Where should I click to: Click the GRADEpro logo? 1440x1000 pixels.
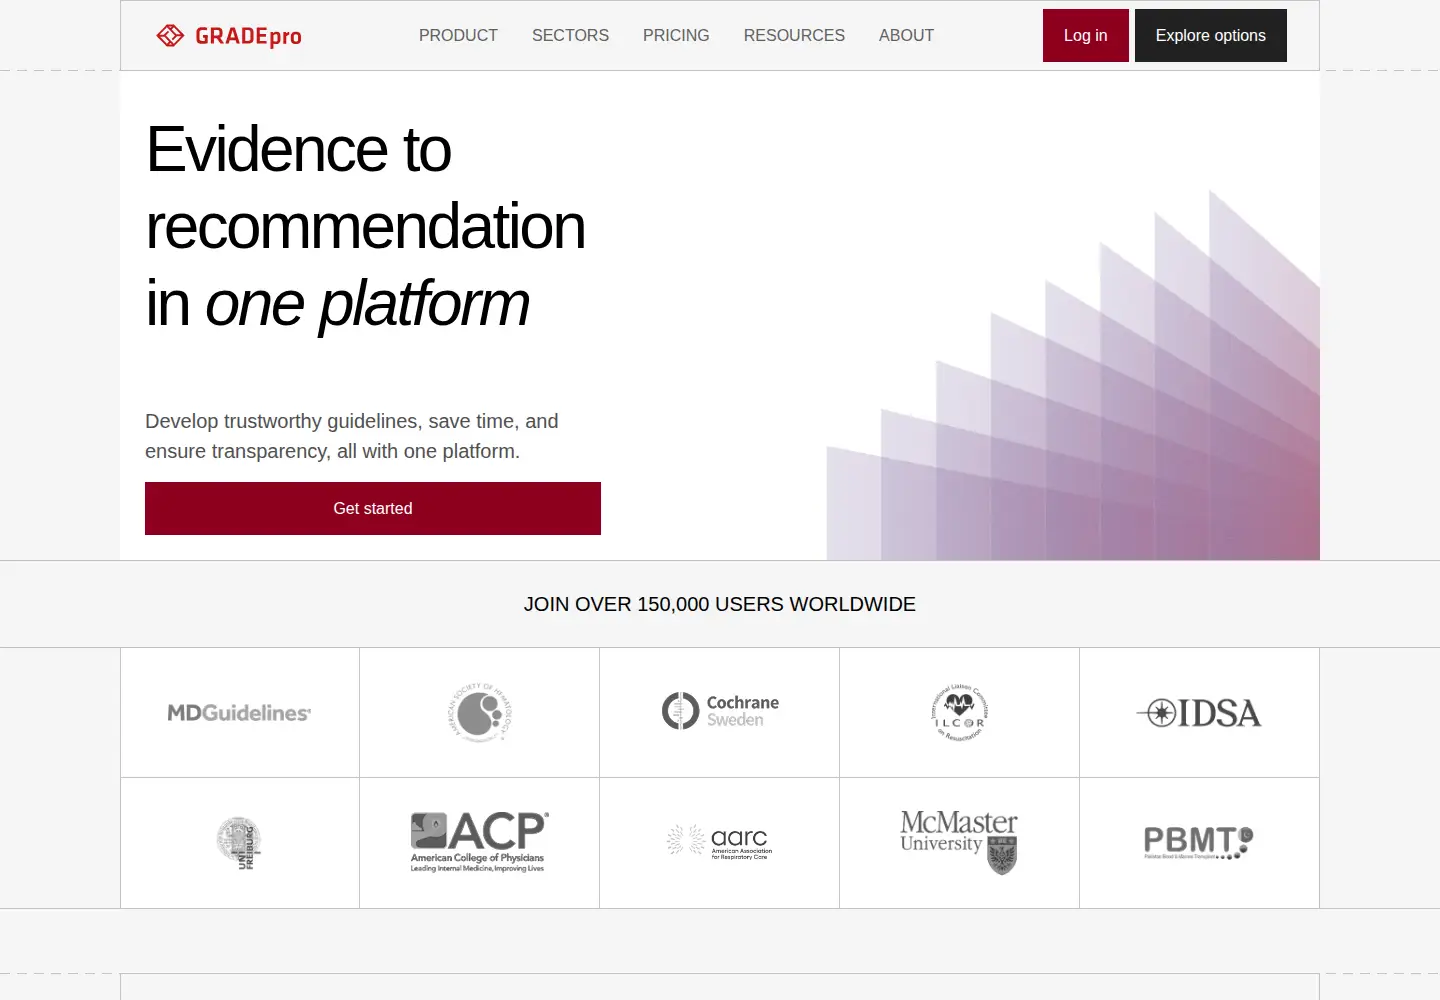[229, 36]
